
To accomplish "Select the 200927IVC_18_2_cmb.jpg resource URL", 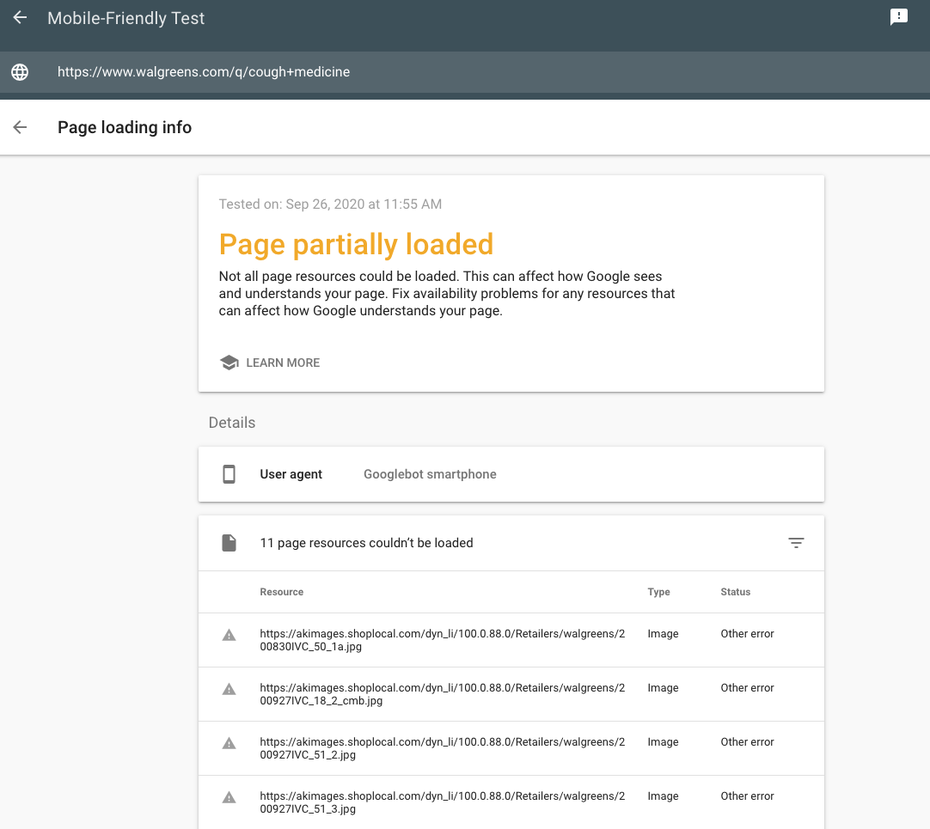I will pyautogui.click(x=442, y=694).
